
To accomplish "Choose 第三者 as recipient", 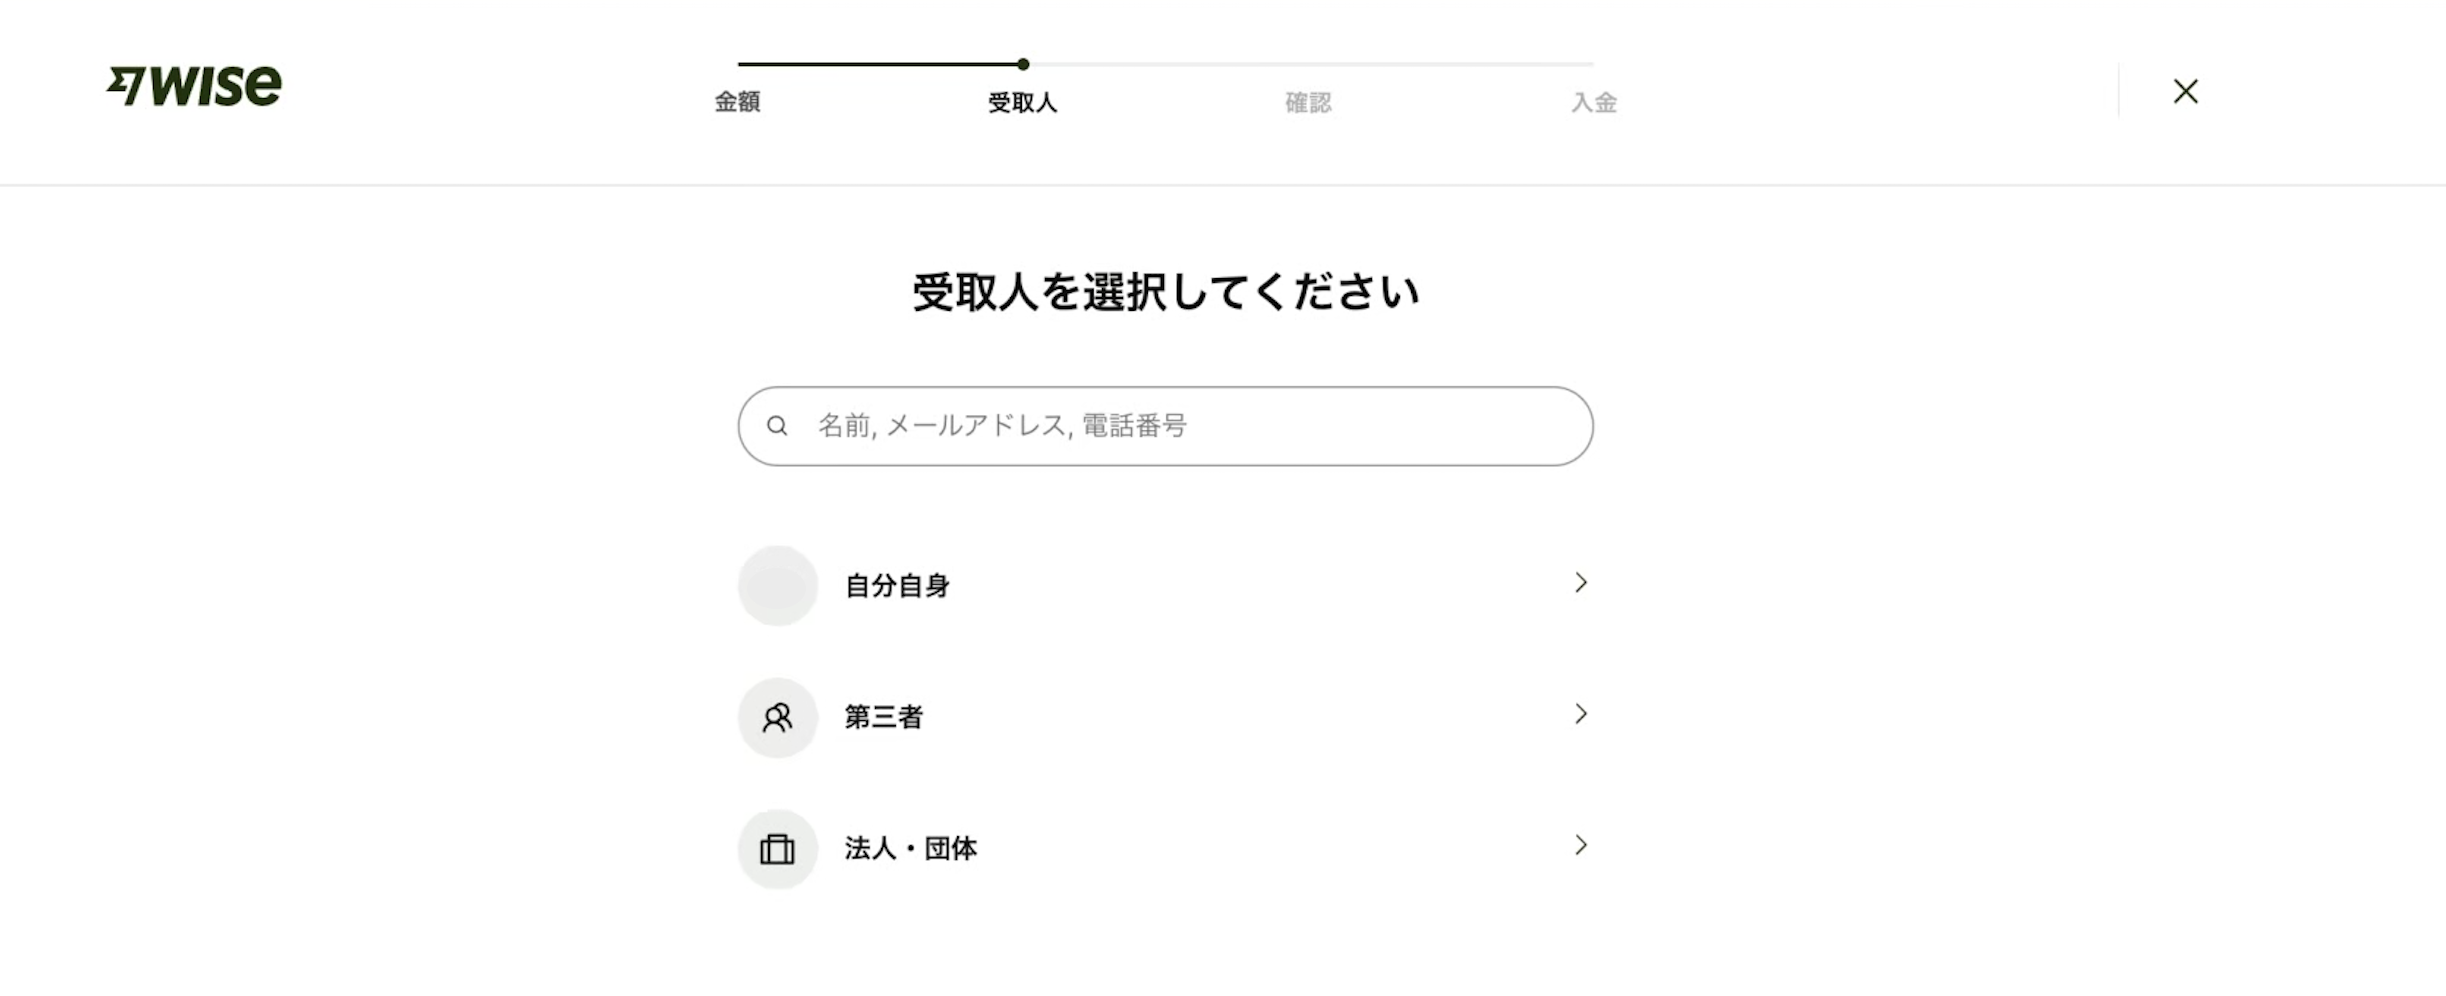I will coord(884,717).
